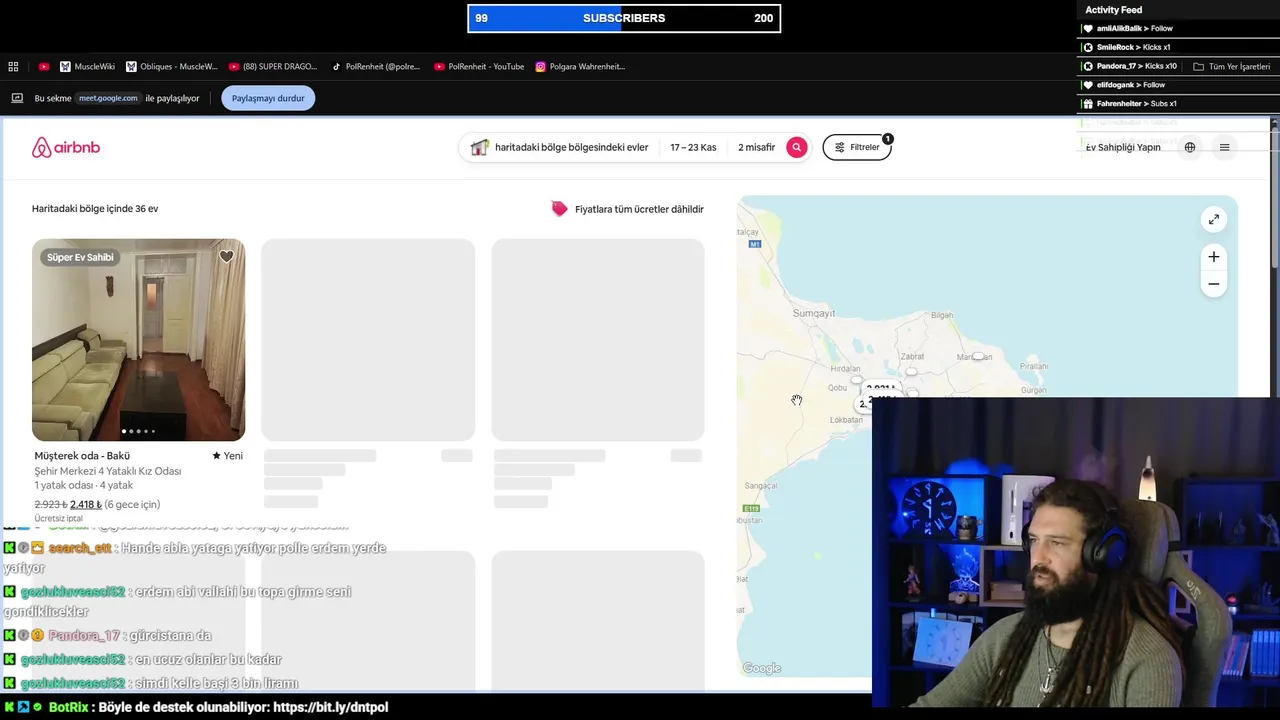Click the search location house icon
The height and width of the screenshot is (720, 1280).
(480, 147)
